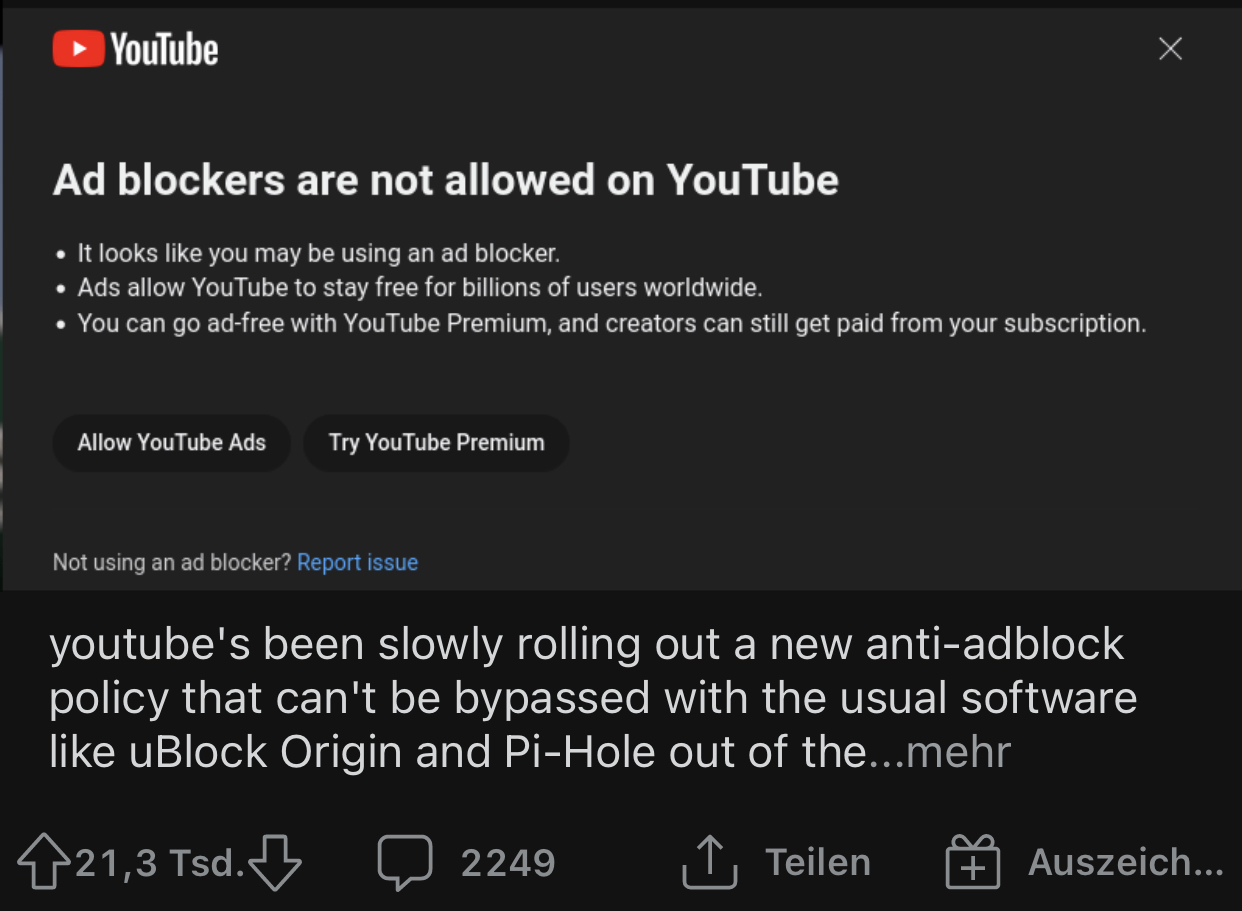This screenshot has height=911, width=1242.
Task: Open comments via the speech bubble icon
Action: pyautogui.click(x=405, y=862)
